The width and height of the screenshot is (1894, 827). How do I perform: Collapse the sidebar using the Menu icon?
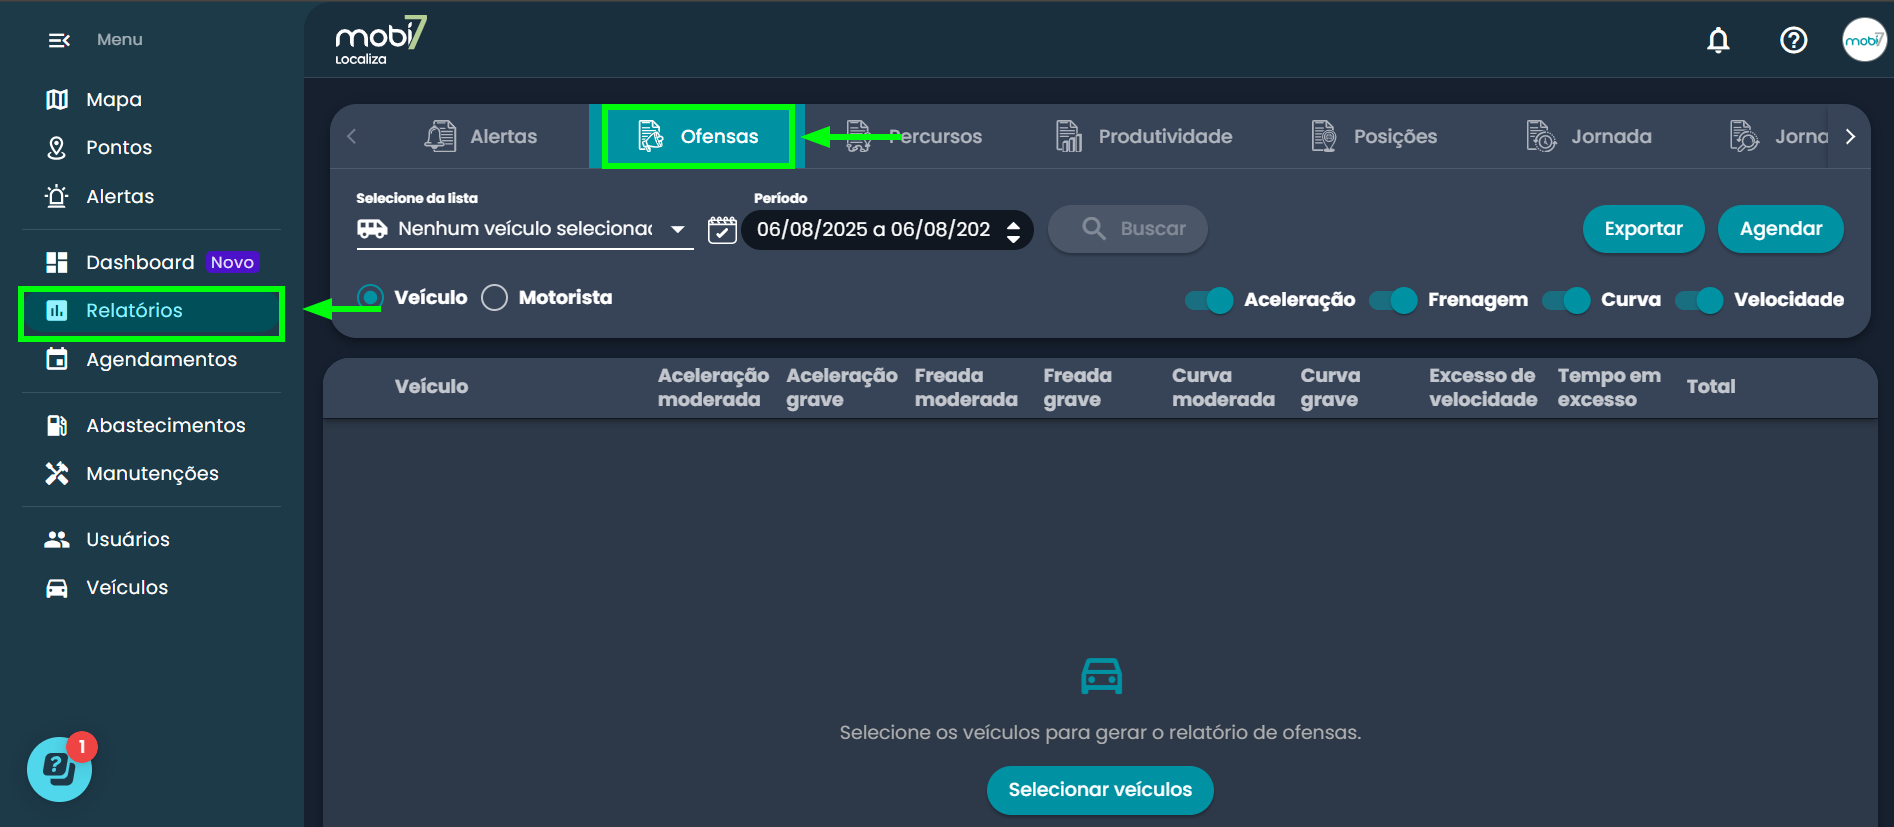coord(59,40)
